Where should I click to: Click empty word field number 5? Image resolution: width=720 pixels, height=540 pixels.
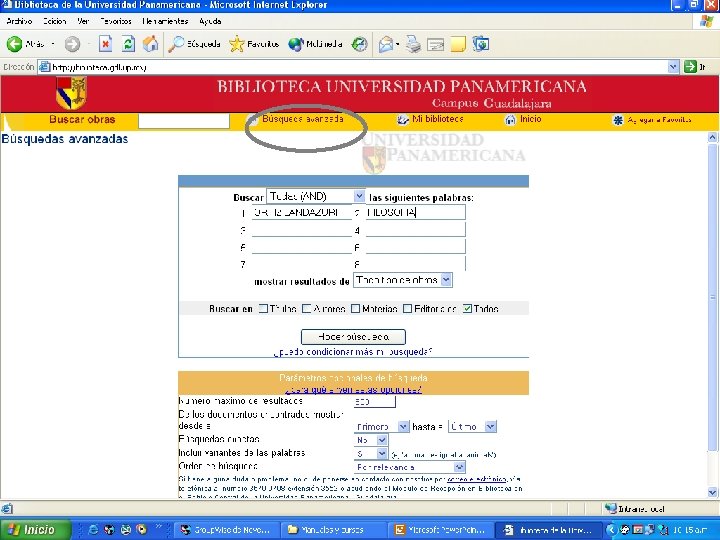click(x=302, y=247)
